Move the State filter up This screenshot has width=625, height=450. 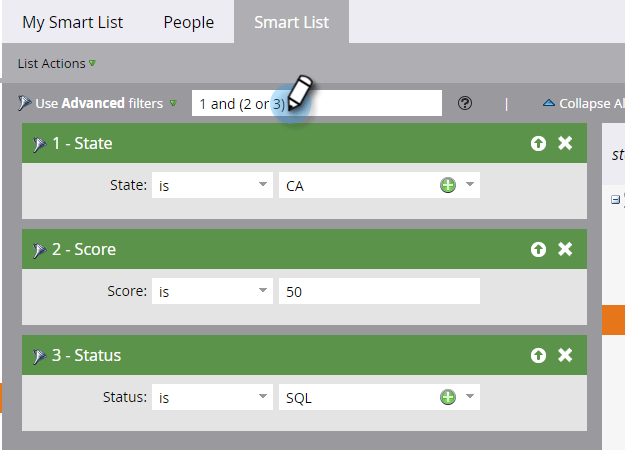[x=539, y=143]
